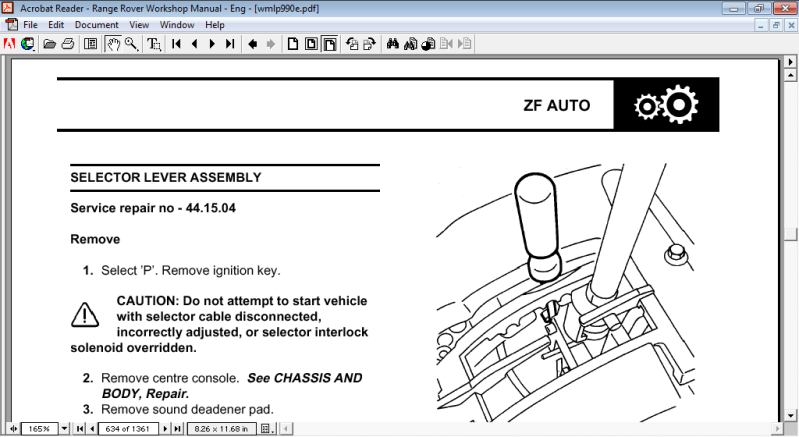Image resolution: width=799 pixels, height=437 pixels.
Task: Click Go to Next View arrow
Action: click(x=271, y=44)
